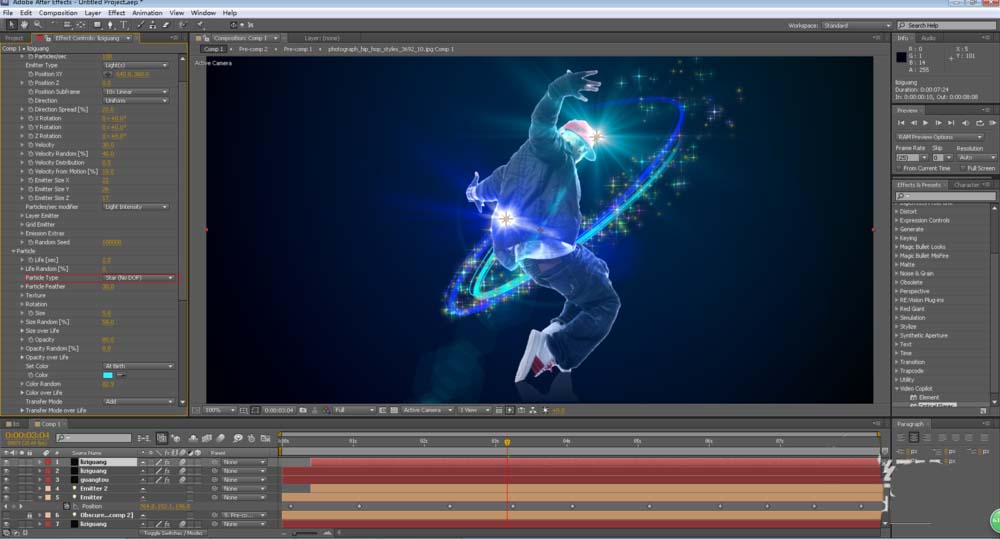Viewport: 1000px width, 539px height.
Task: Click the timeline current time 0:00:03:04
Action: point(27,435)
